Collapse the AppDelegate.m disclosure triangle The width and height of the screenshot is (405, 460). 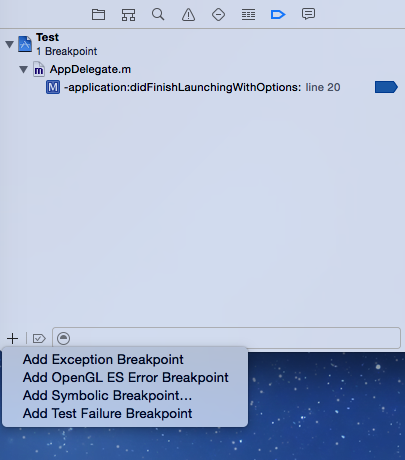tap(23, 69)
